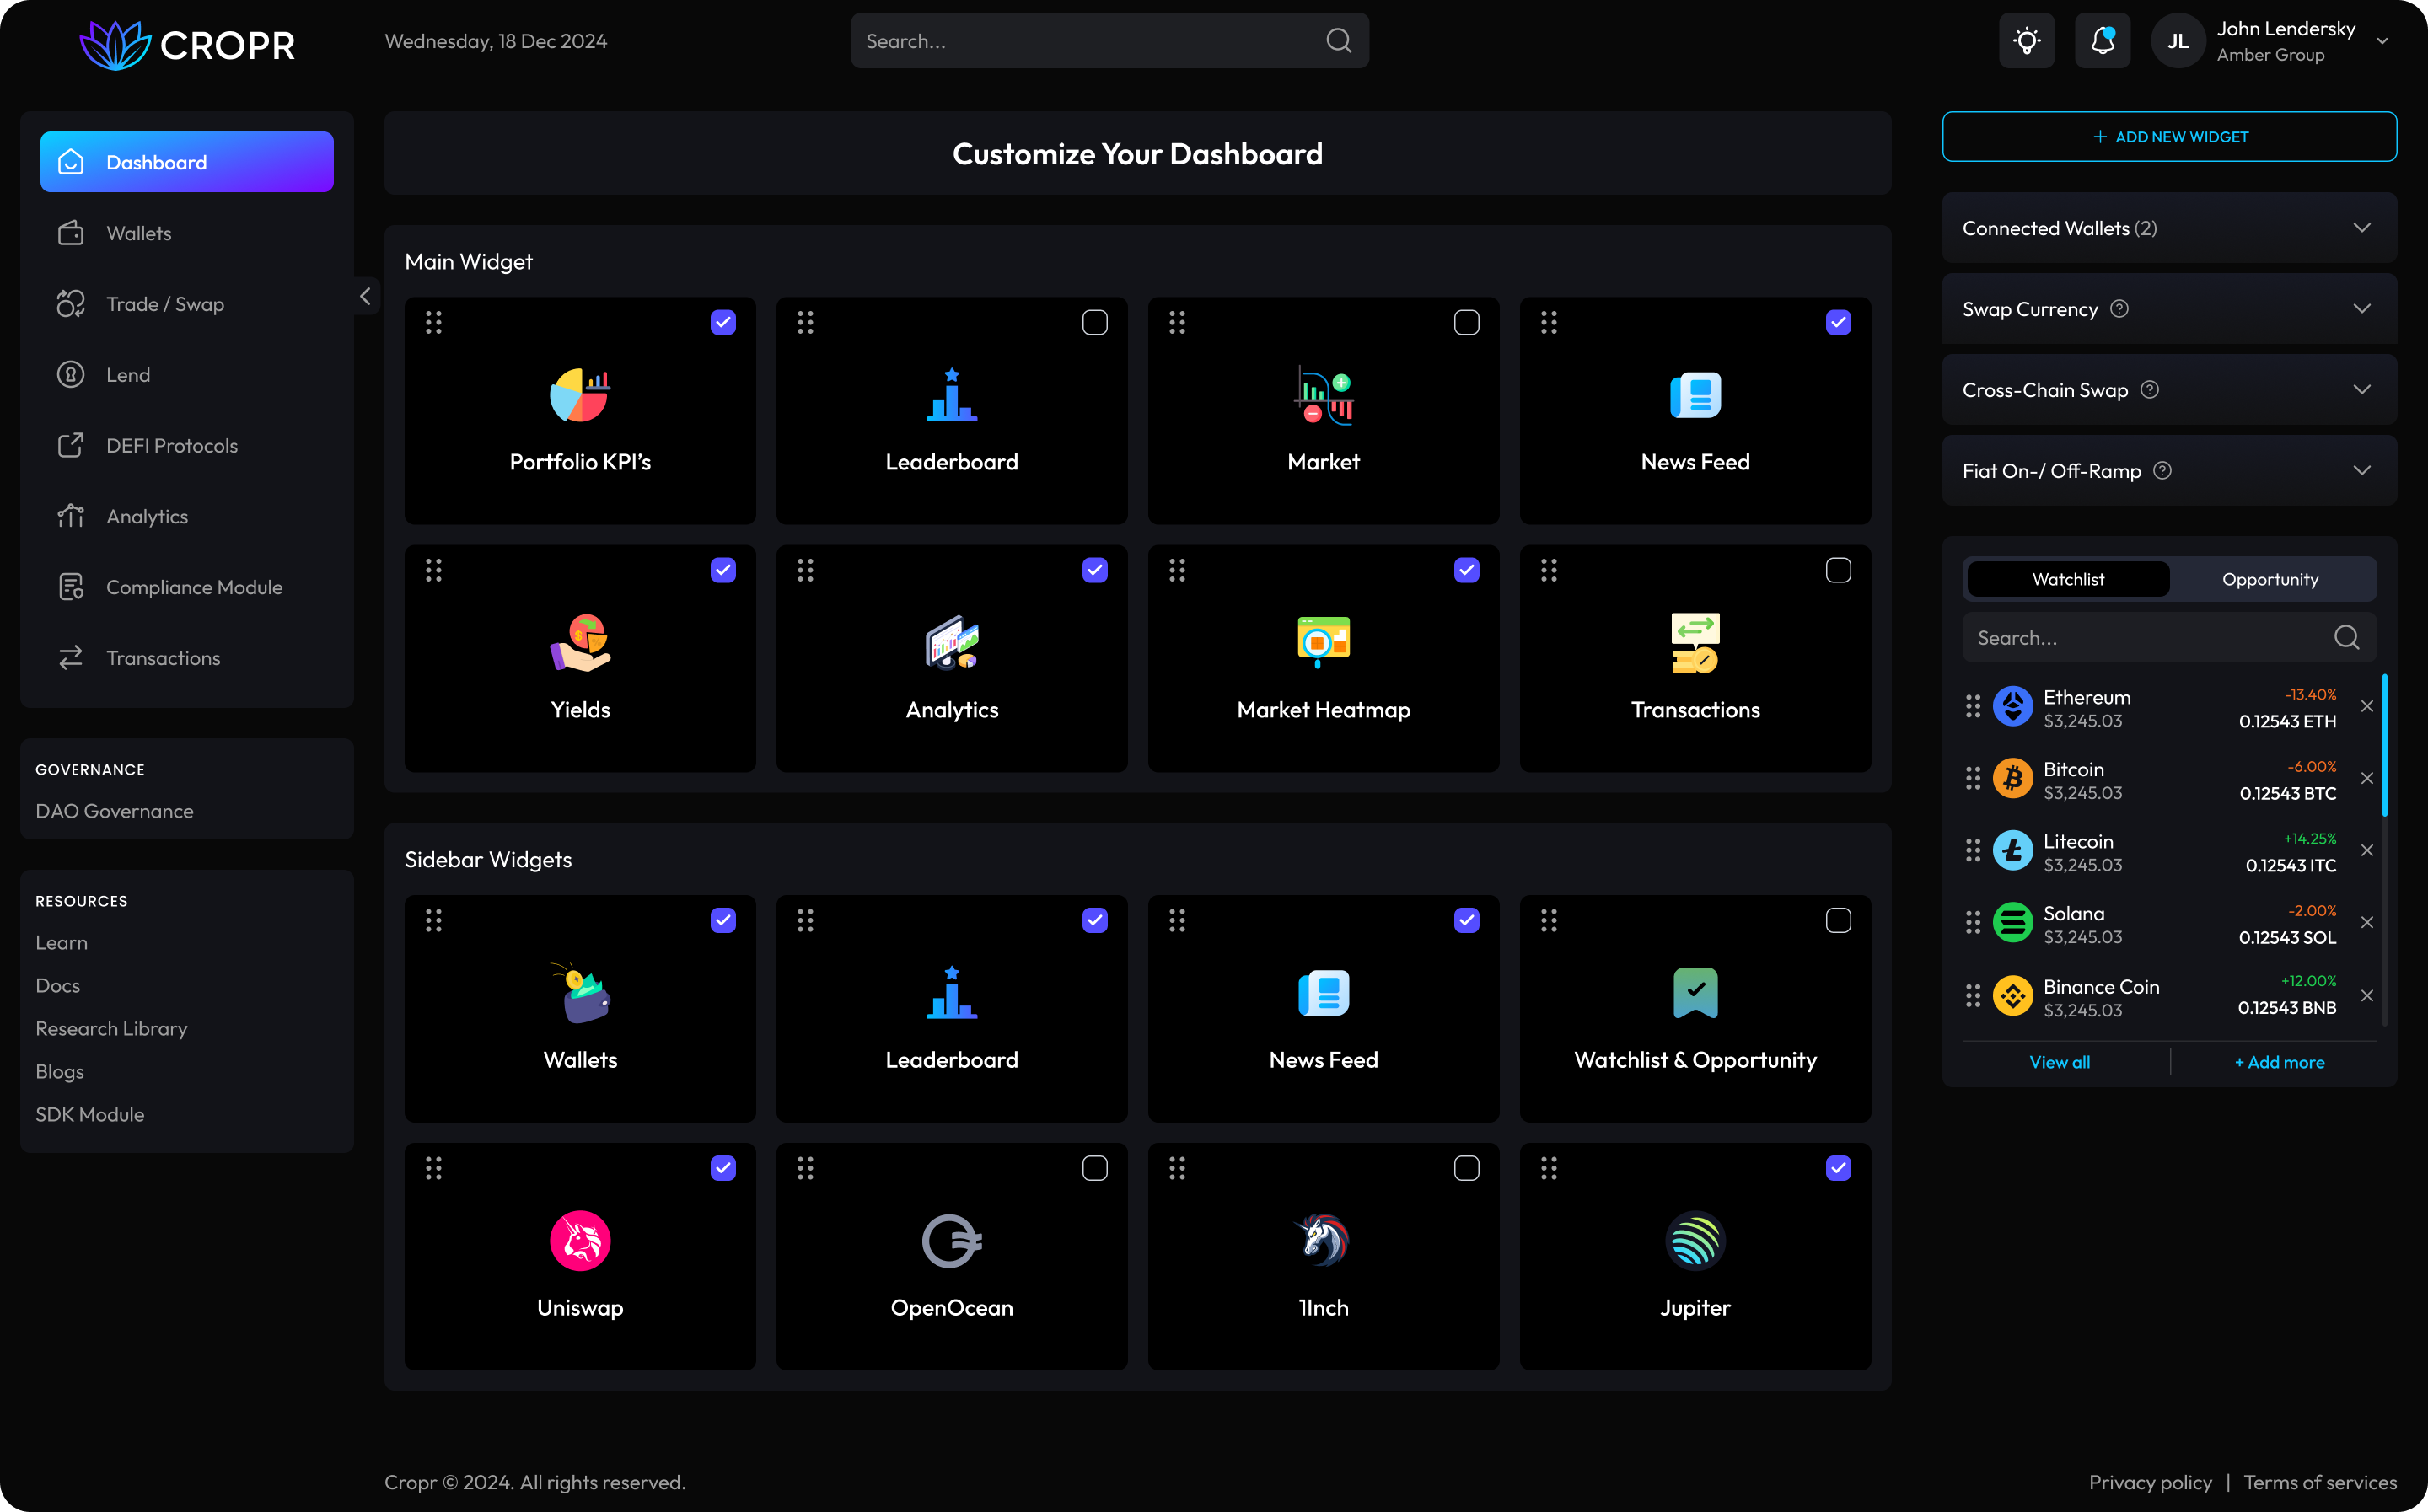Screen dimensions: 2428x1512
Task: Click the CROPR lotus logo
Action: (x=115, y=45)
